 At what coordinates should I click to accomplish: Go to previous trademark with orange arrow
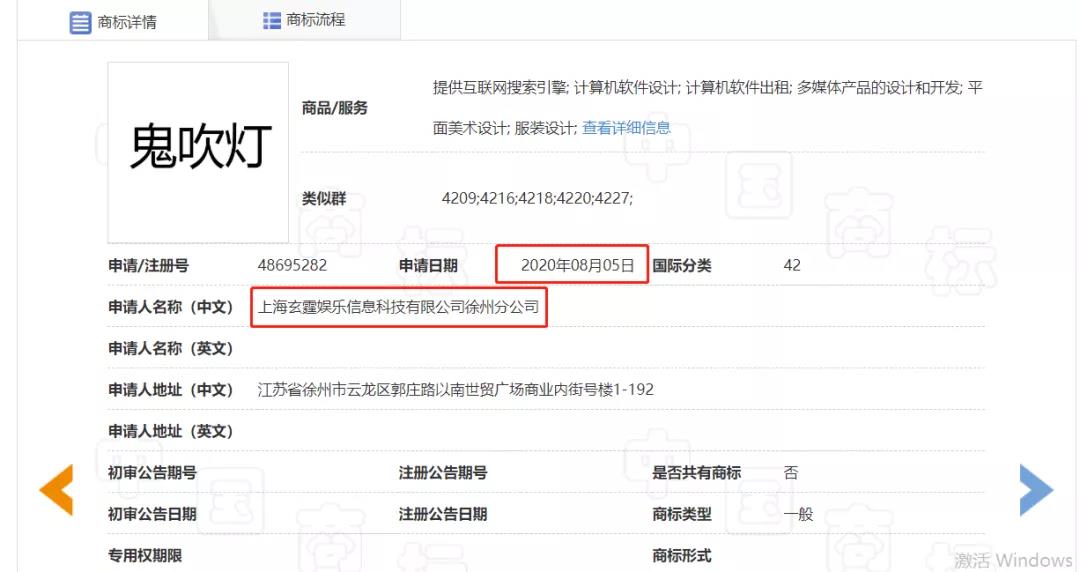[56, 490]
